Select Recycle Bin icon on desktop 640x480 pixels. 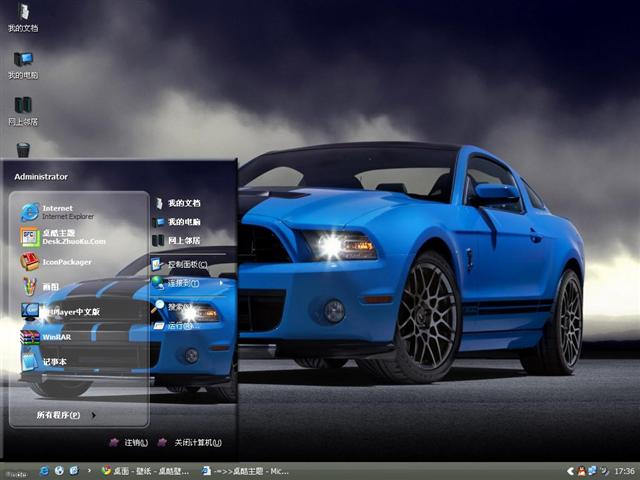[23, 150]
